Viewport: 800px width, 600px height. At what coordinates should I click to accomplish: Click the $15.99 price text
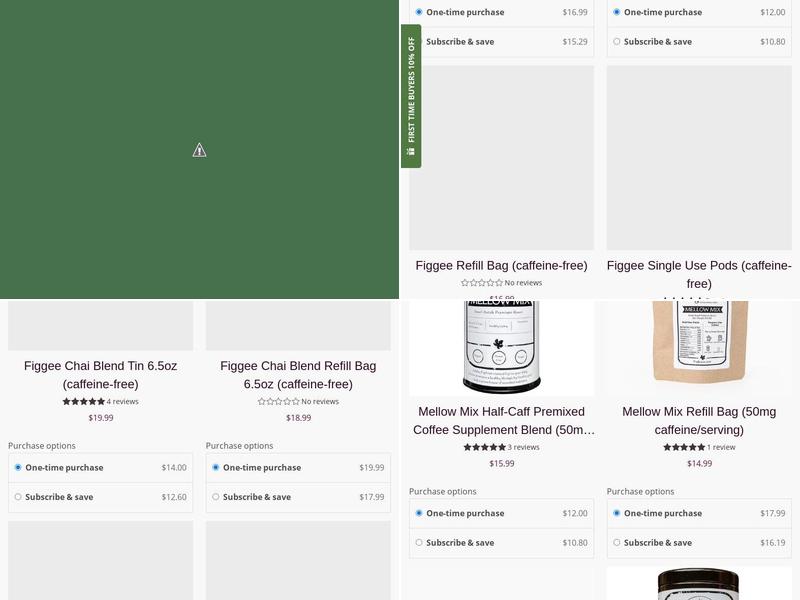click(502, 464)
